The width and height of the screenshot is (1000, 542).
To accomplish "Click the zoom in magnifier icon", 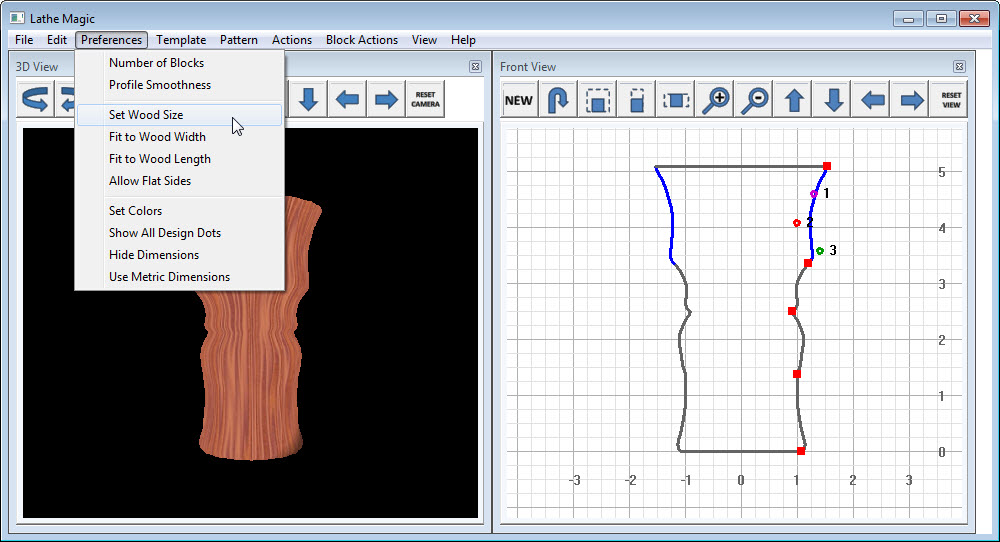I will tap(716, 100).
